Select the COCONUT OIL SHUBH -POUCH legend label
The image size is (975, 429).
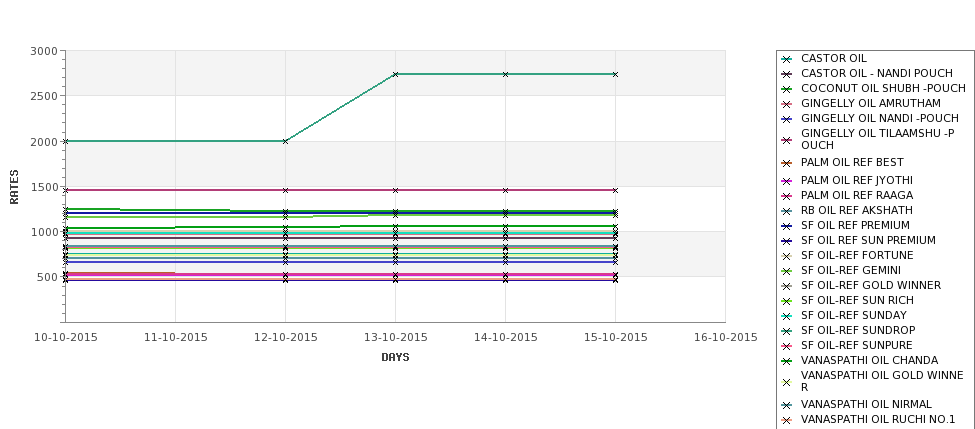[883, 88]
